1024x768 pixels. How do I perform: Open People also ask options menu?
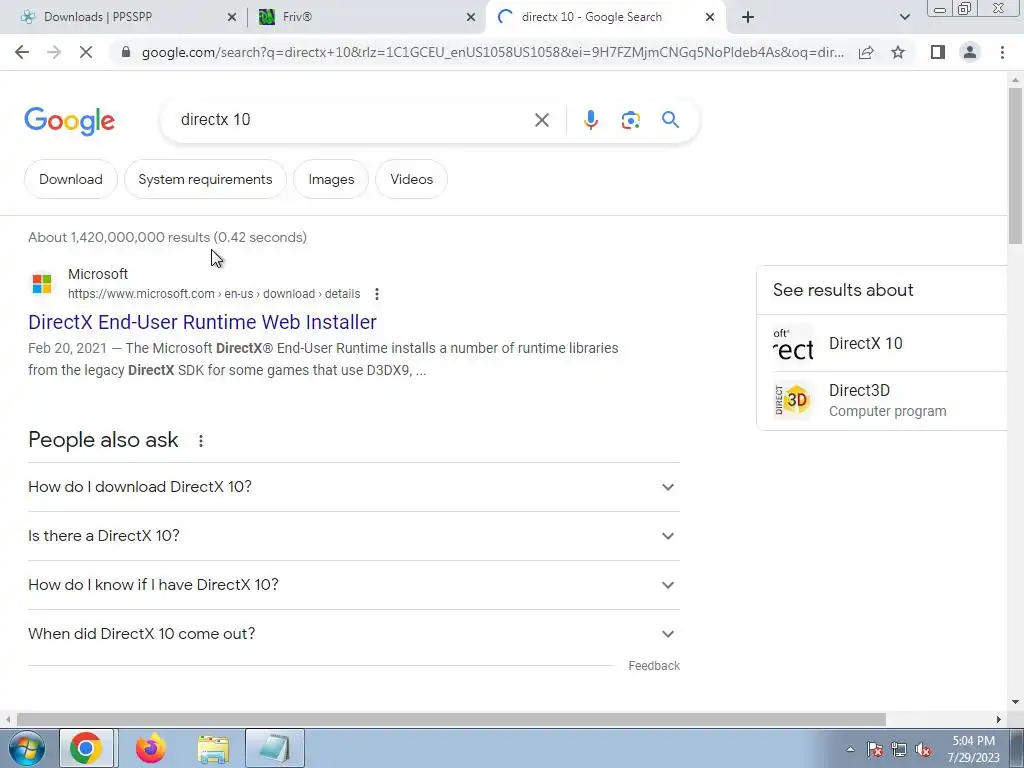tap(201, 441)
